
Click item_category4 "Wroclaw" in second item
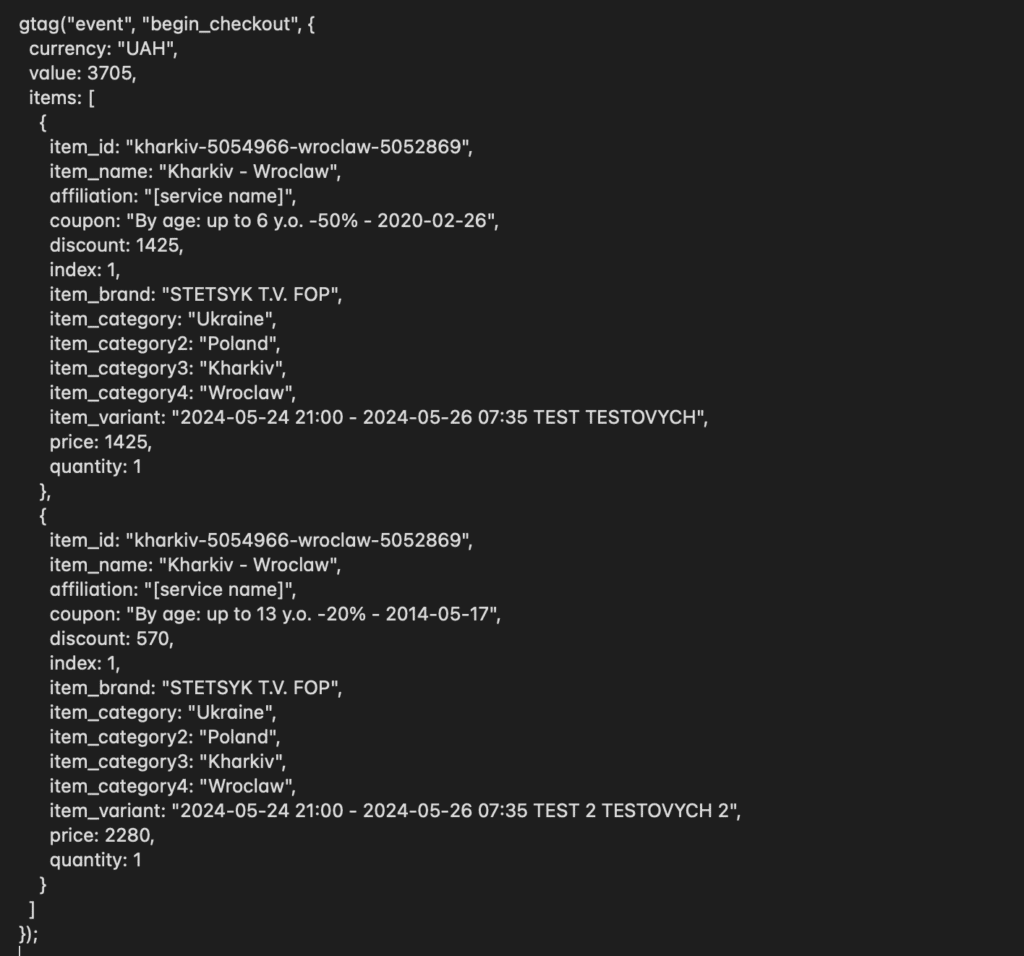(245, 786)
